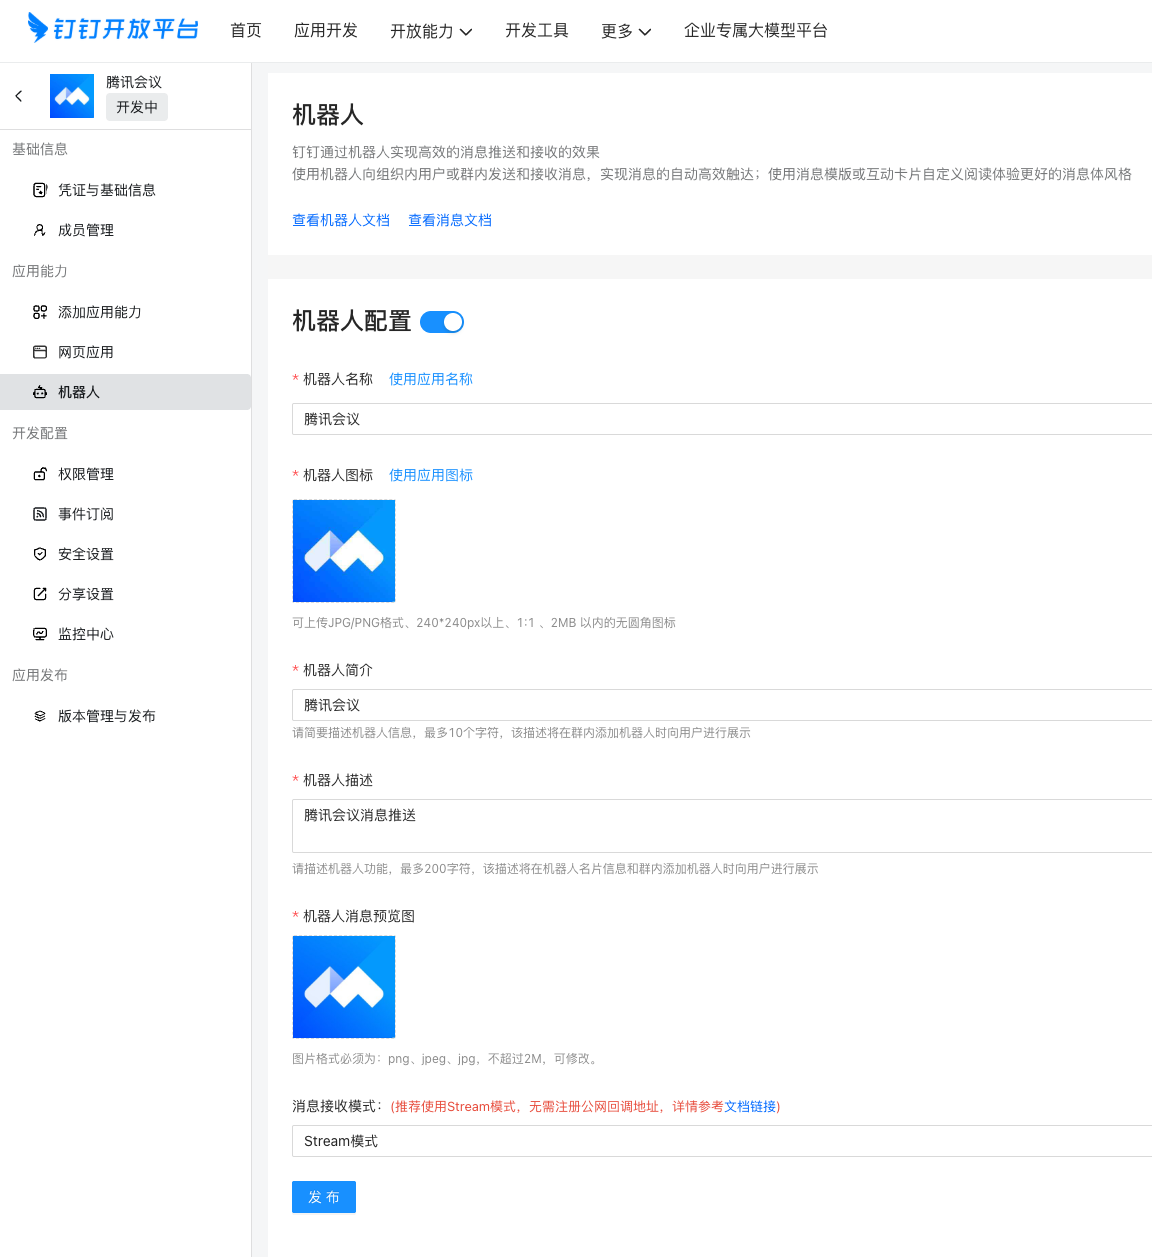Click the DingTalk Open Platform logo

113,28
